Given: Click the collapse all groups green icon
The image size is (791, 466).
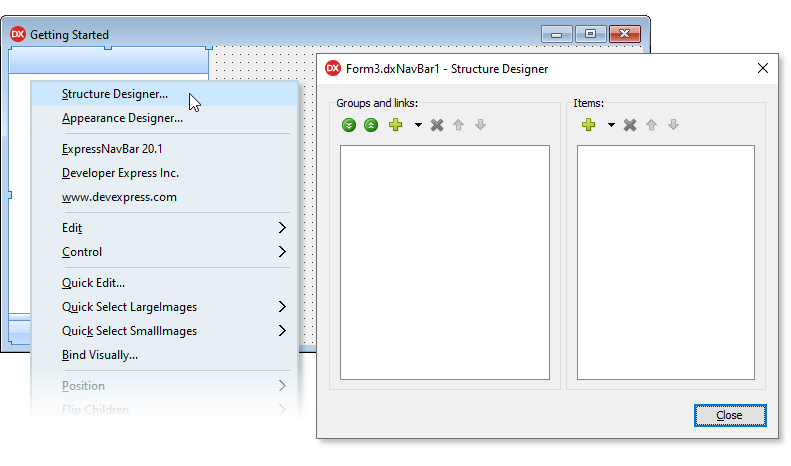Looking at the screenshot, I should [x=371, y=125].
